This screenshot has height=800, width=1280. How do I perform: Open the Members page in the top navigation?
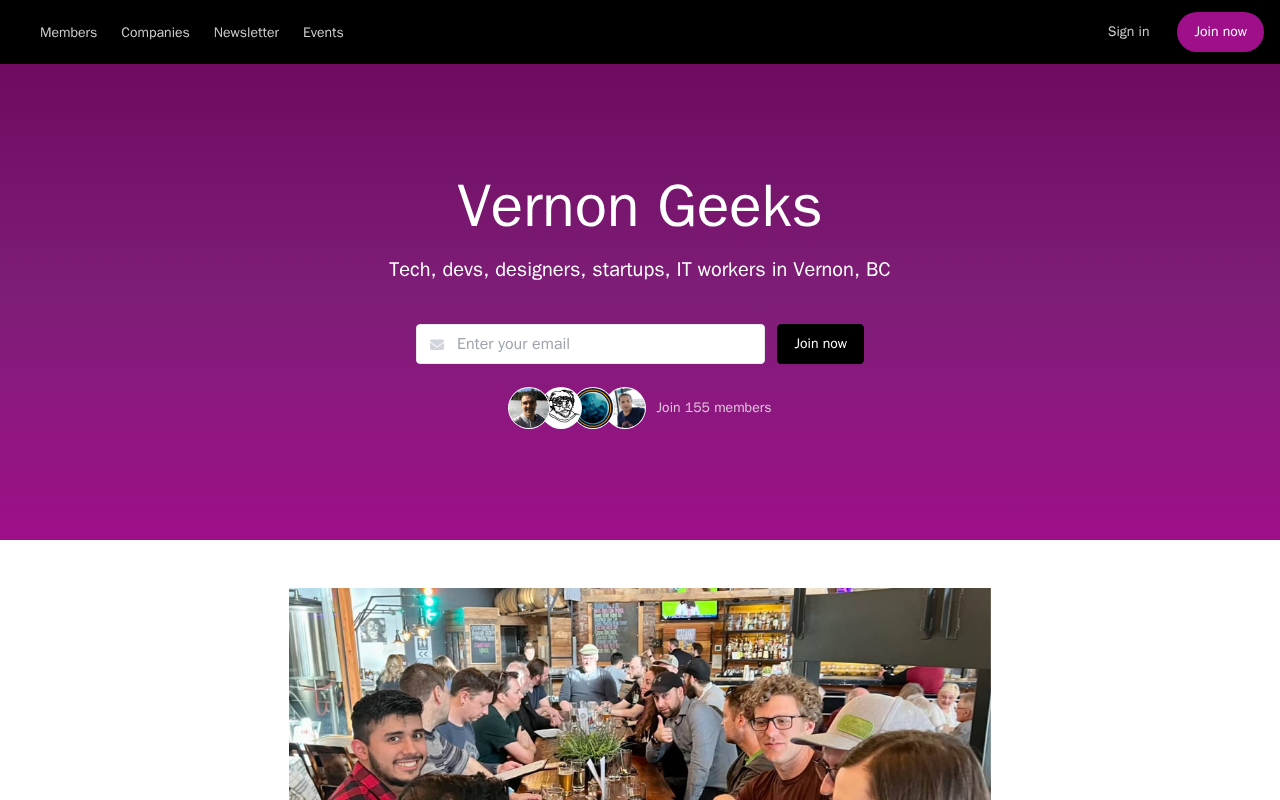click(69, 32)
